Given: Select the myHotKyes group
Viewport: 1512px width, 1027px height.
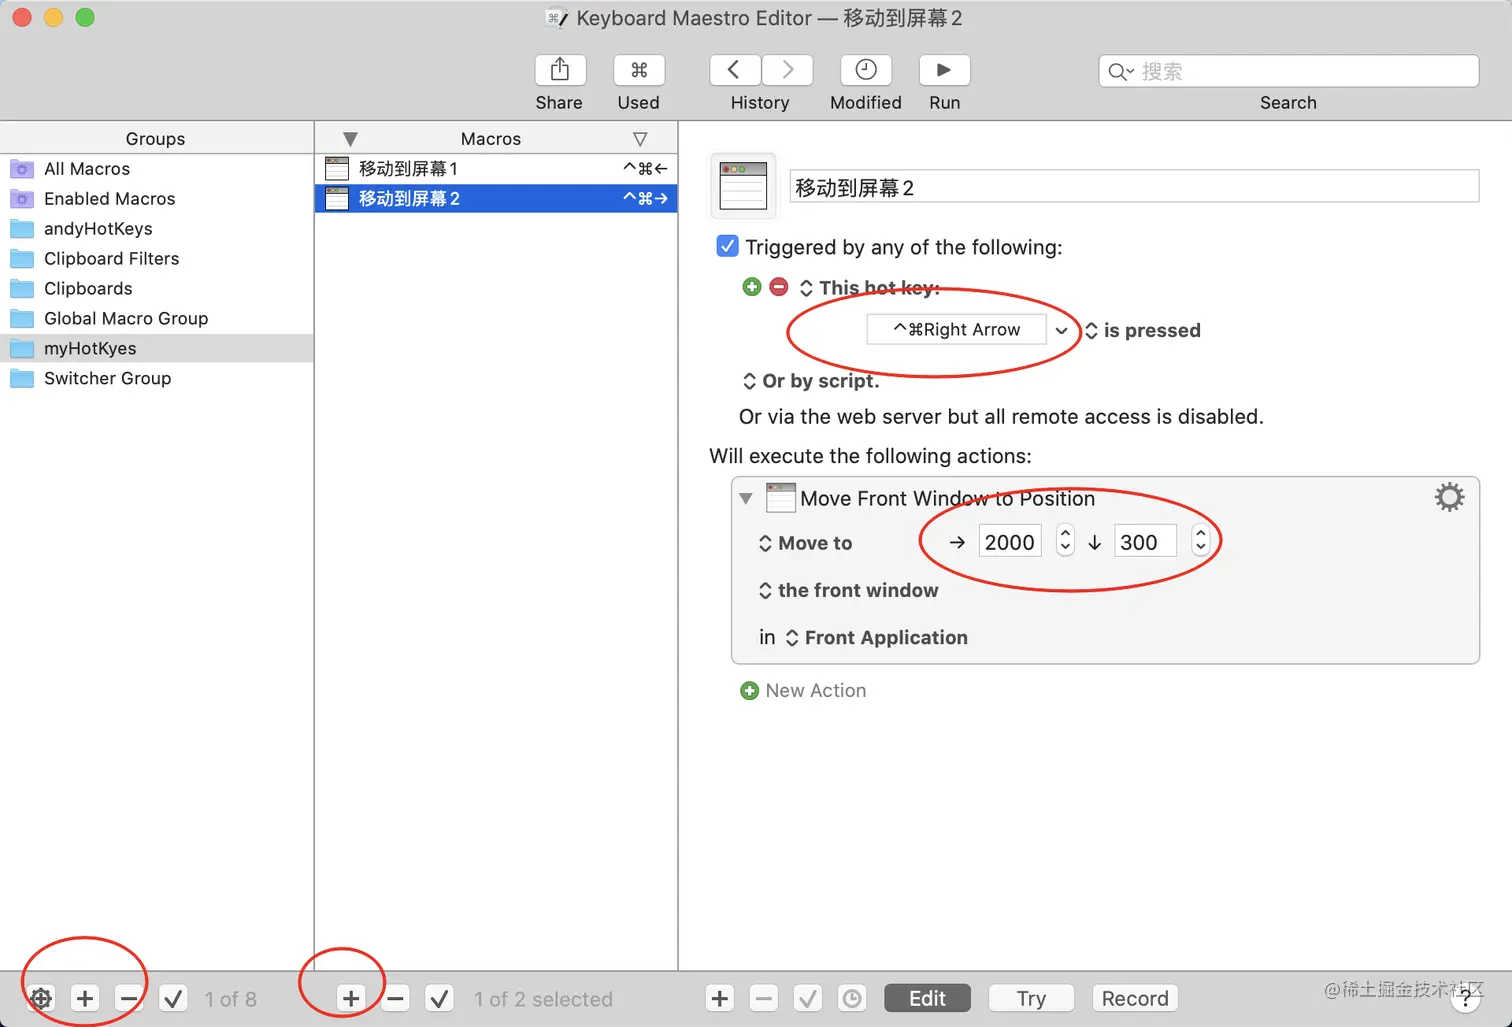Looking at the screenshot, I should click(157, 349).
